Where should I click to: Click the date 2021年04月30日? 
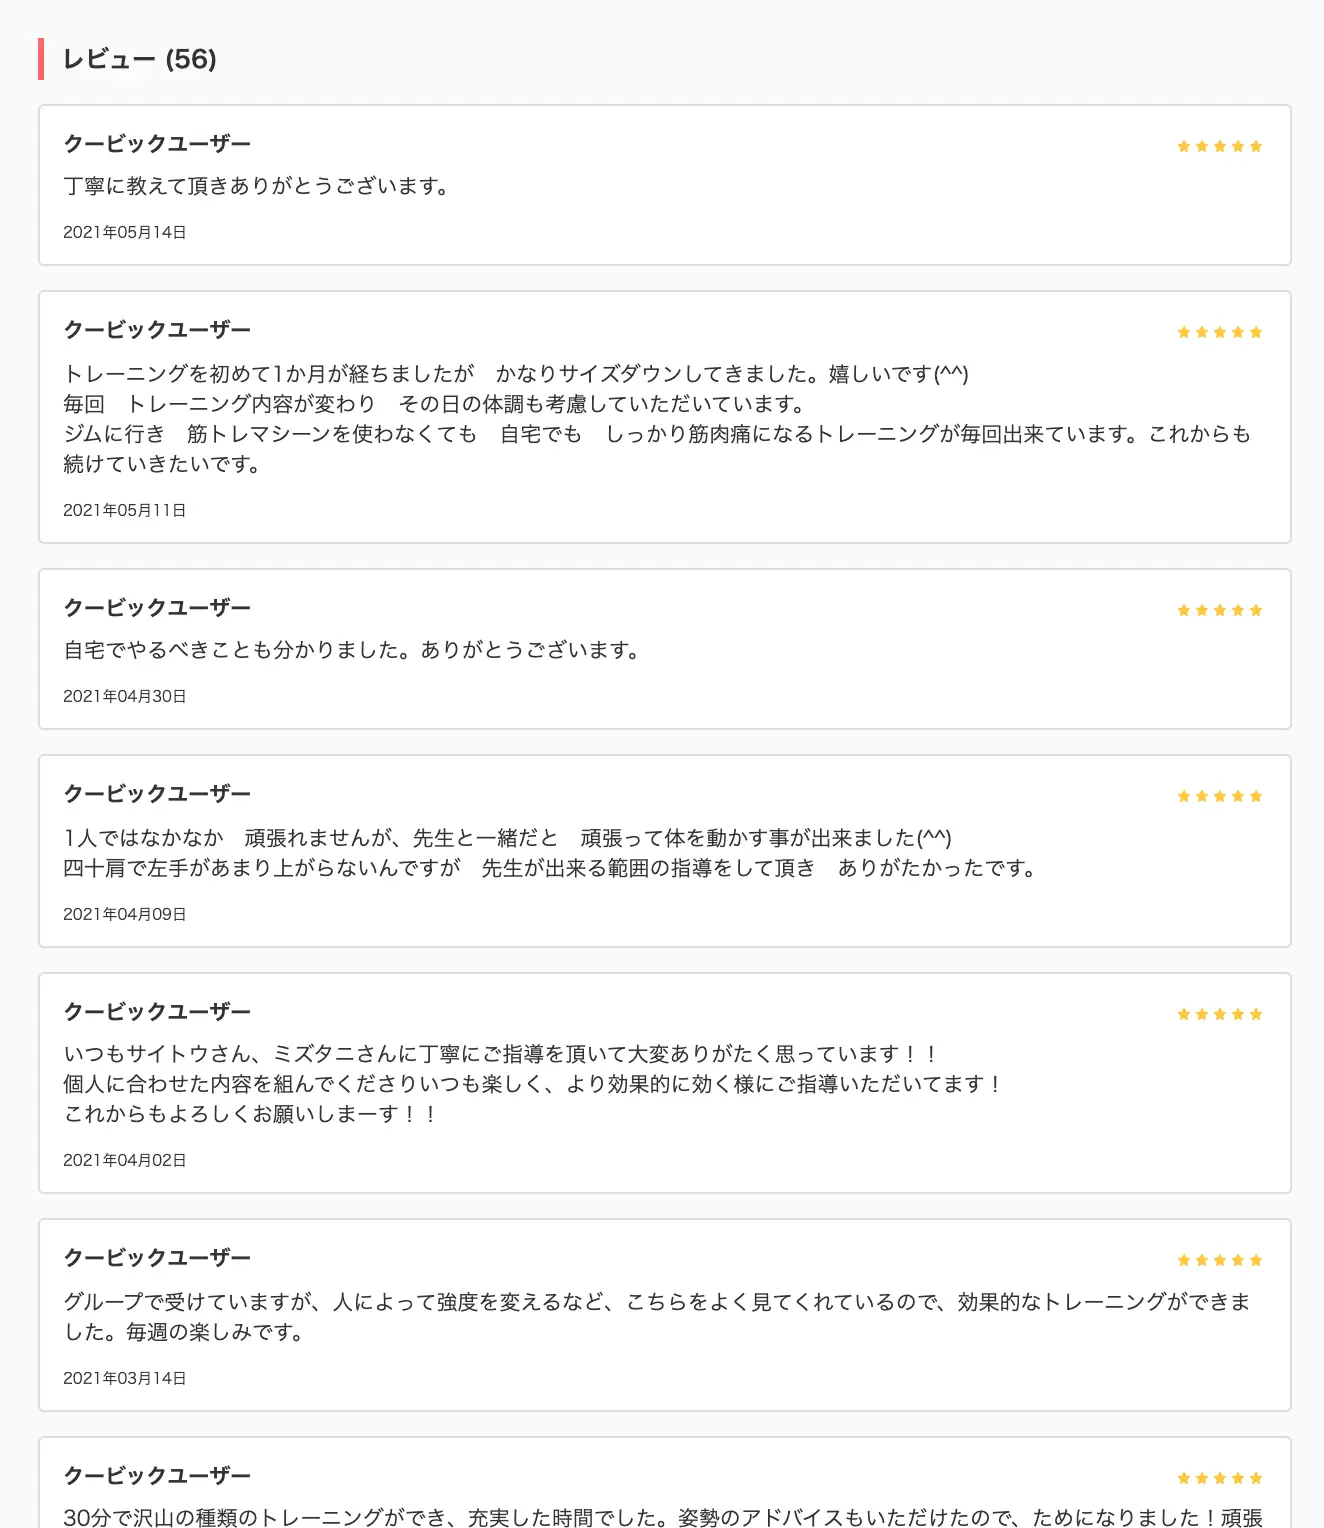click(125, 696)
